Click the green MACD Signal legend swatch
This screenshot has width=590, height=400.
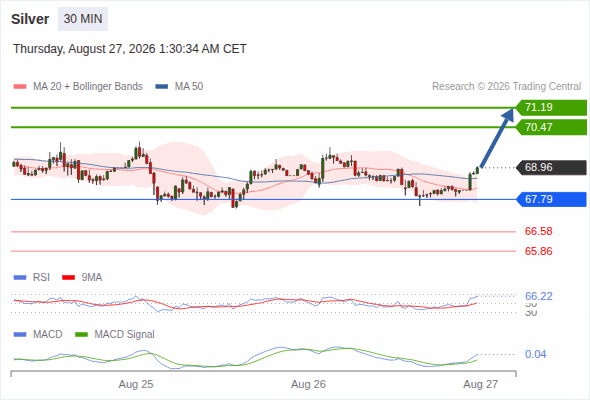[x=81, y=335]
